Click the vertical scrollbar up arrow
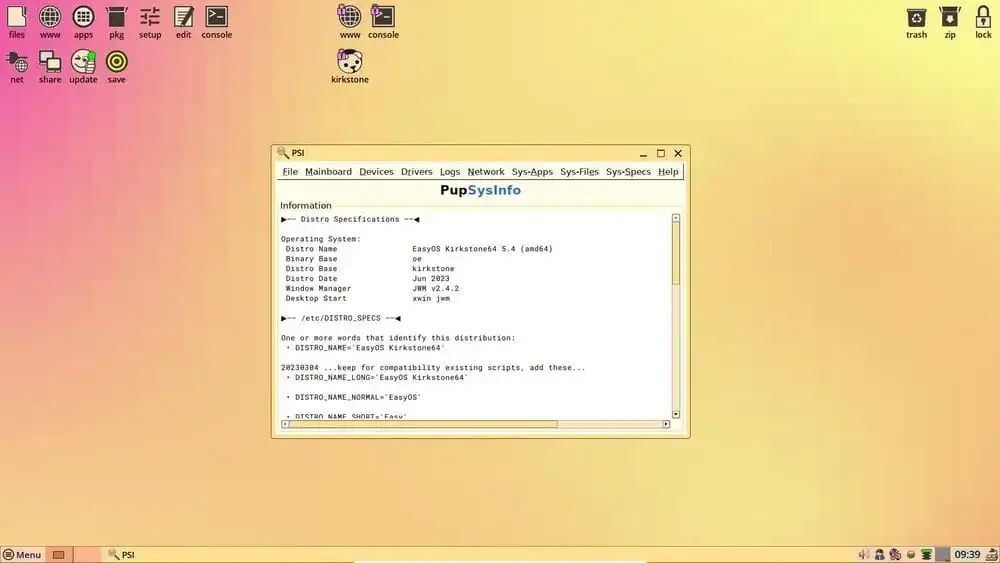This screenshot has width=1000, height=563. click(676, 218)
